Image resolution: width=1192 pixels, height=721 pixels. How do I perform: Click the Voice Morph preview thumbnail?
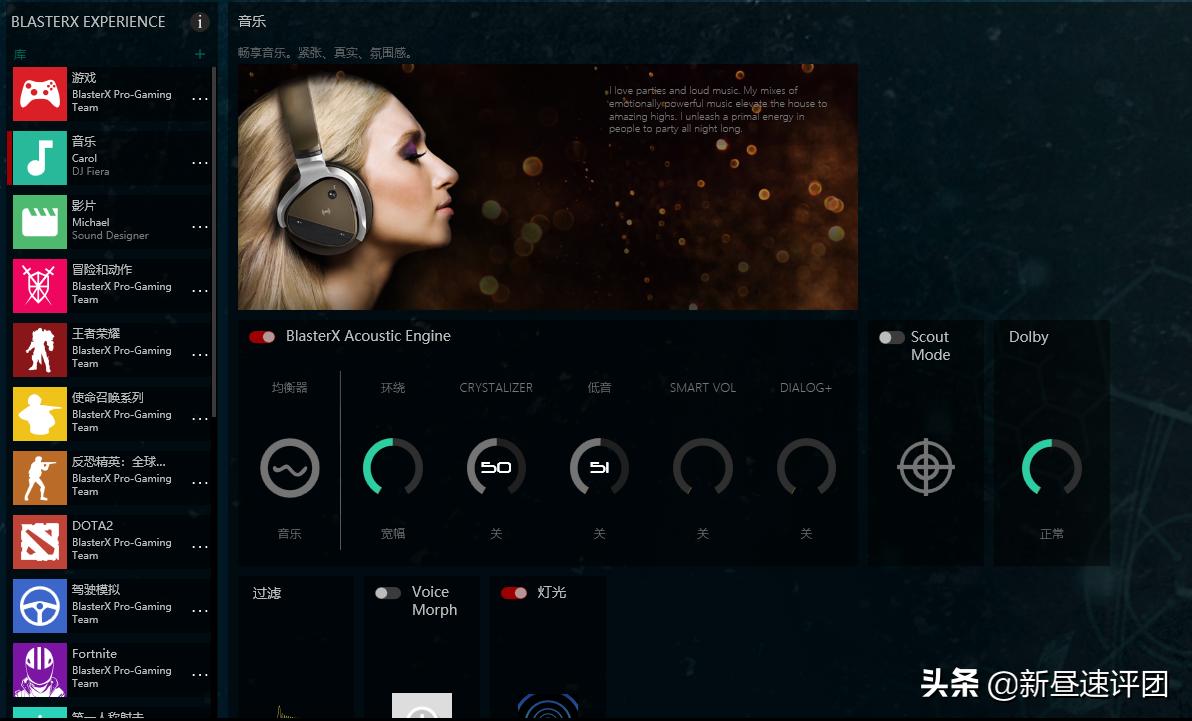coord(422,706)
